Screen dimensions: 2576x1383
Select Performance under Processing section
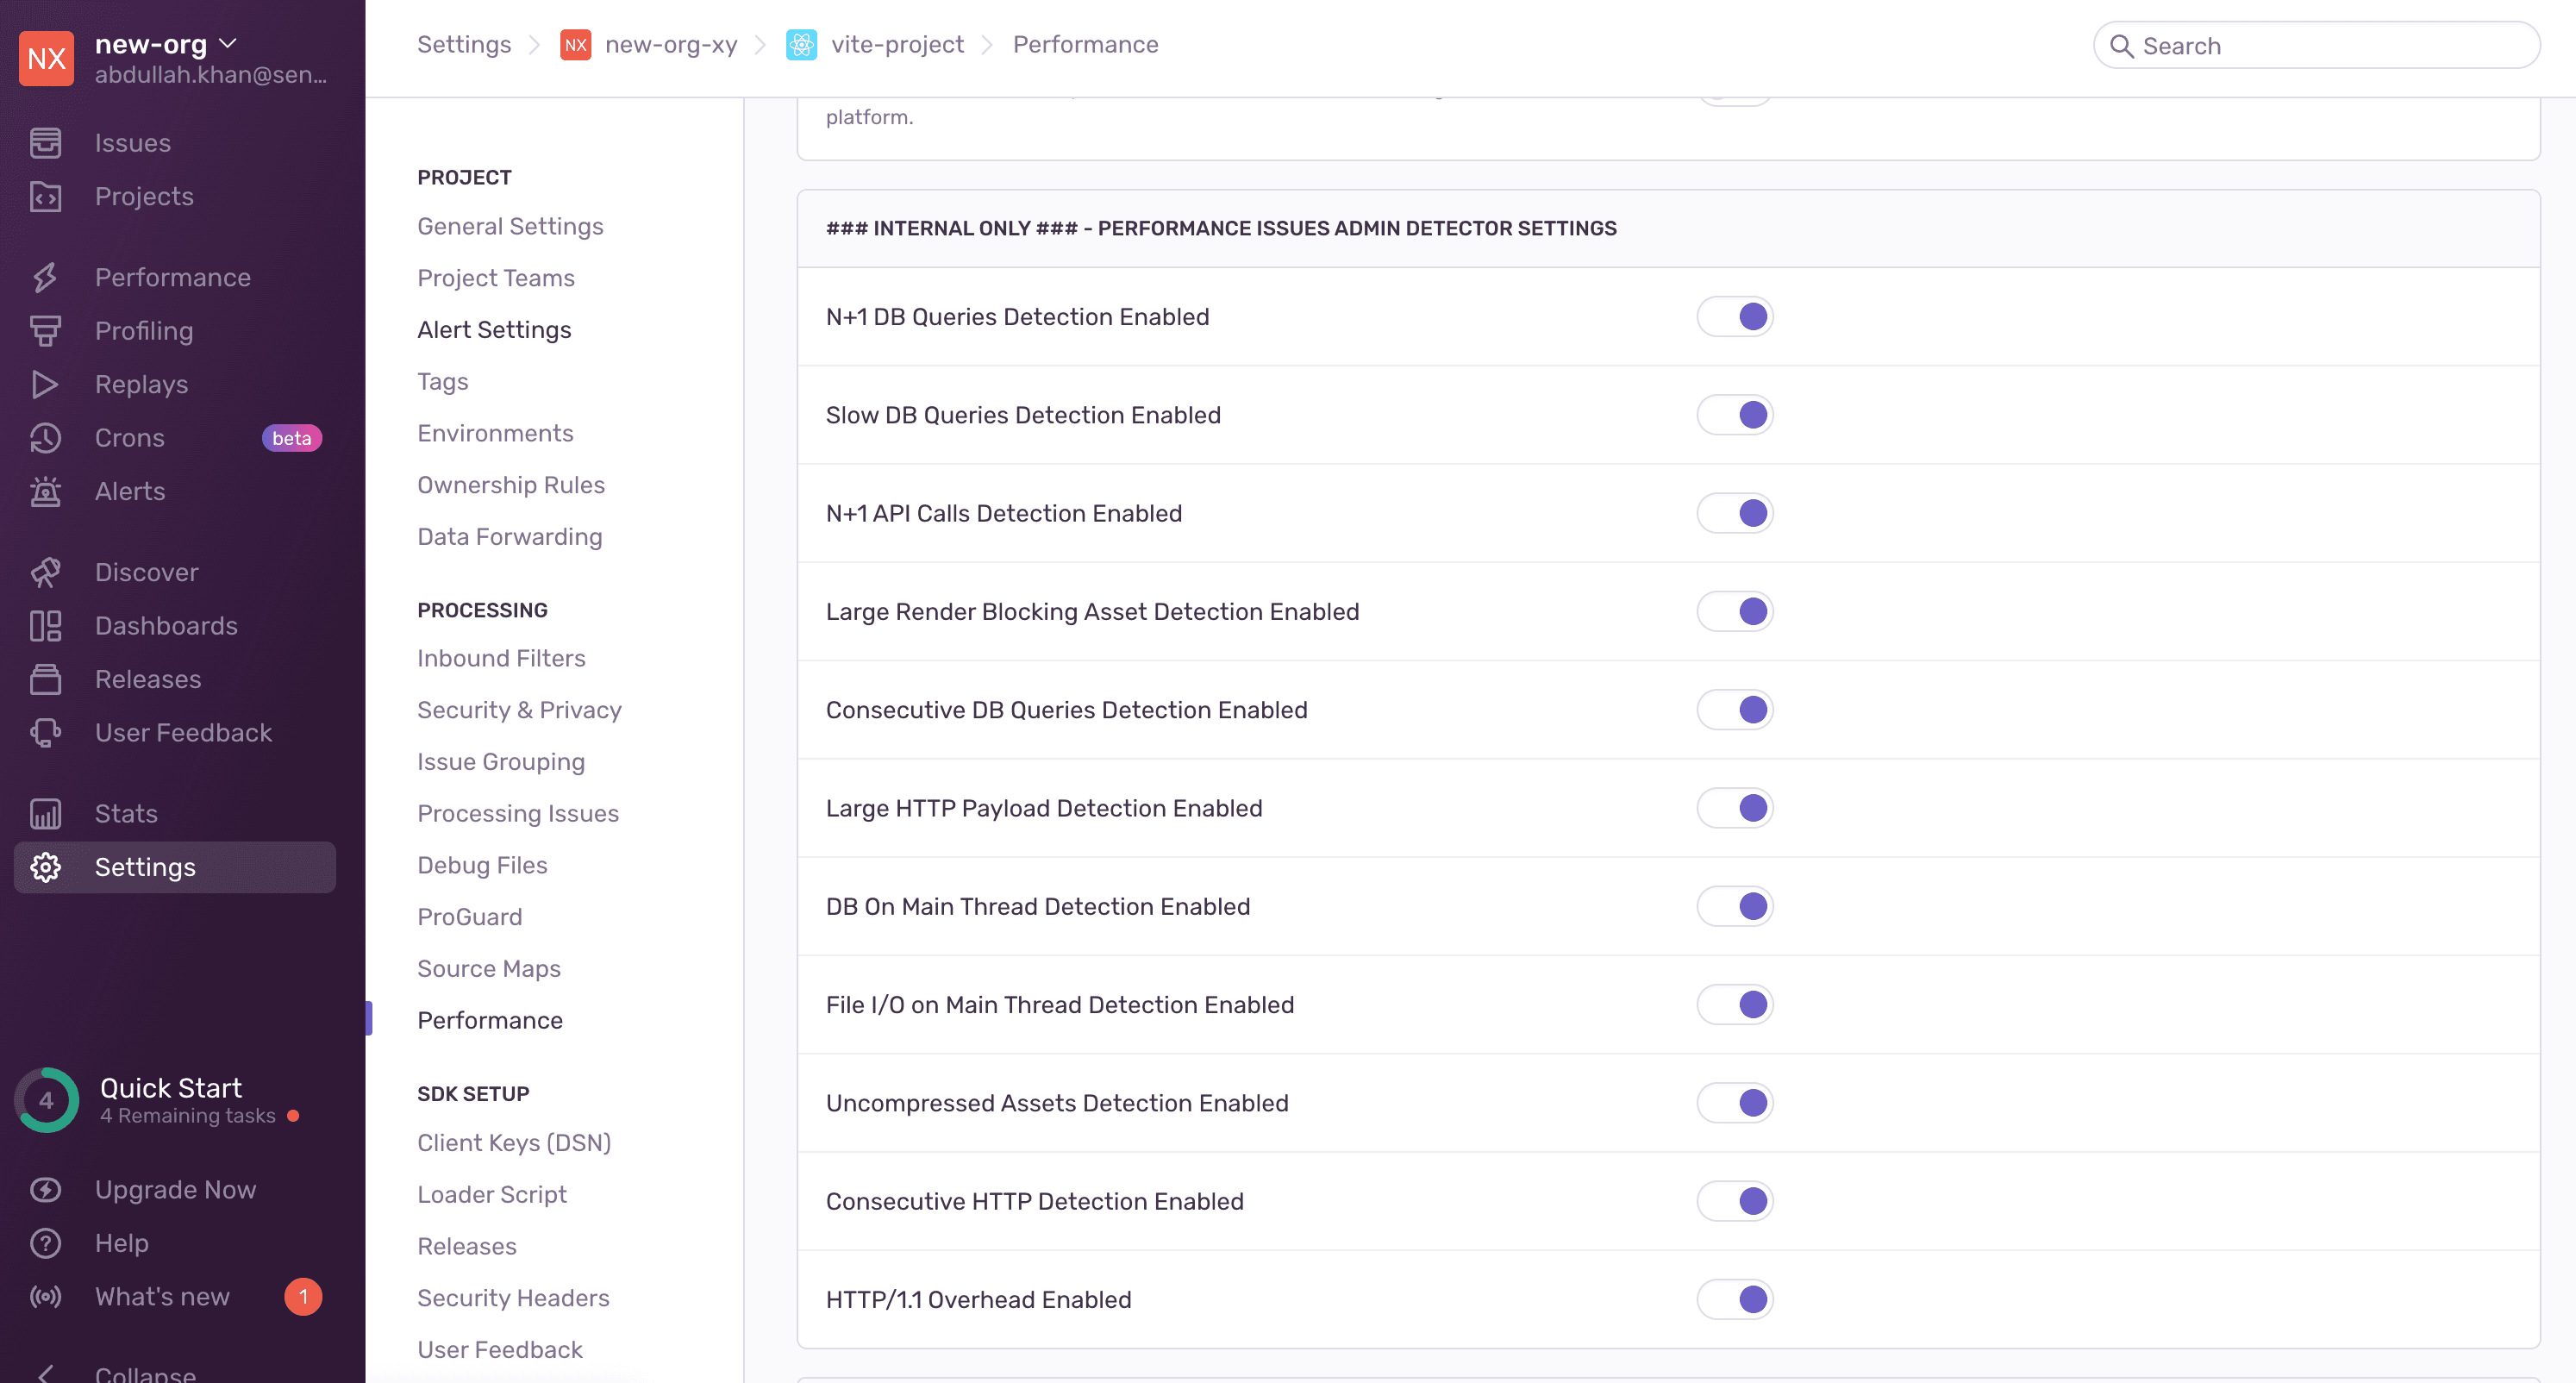[491, 1018]
